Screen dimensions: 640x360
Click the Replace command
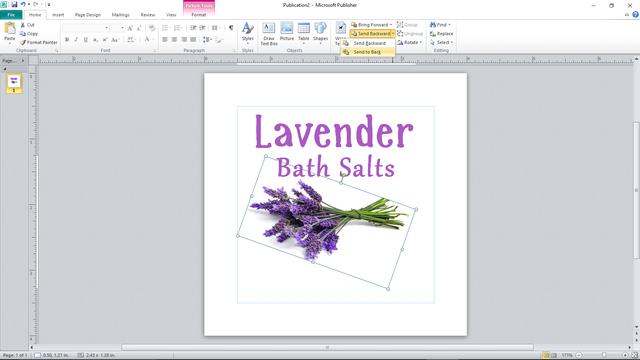coord(442,33)
